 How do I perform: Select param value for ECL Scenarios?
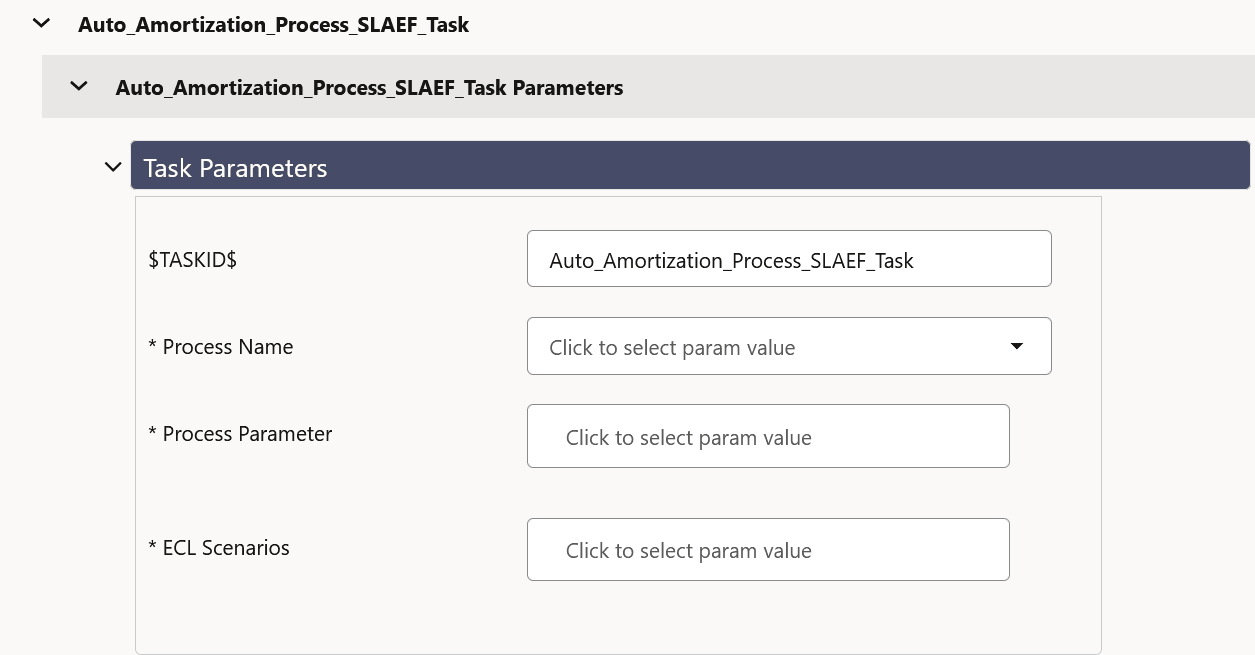(768, 549)
